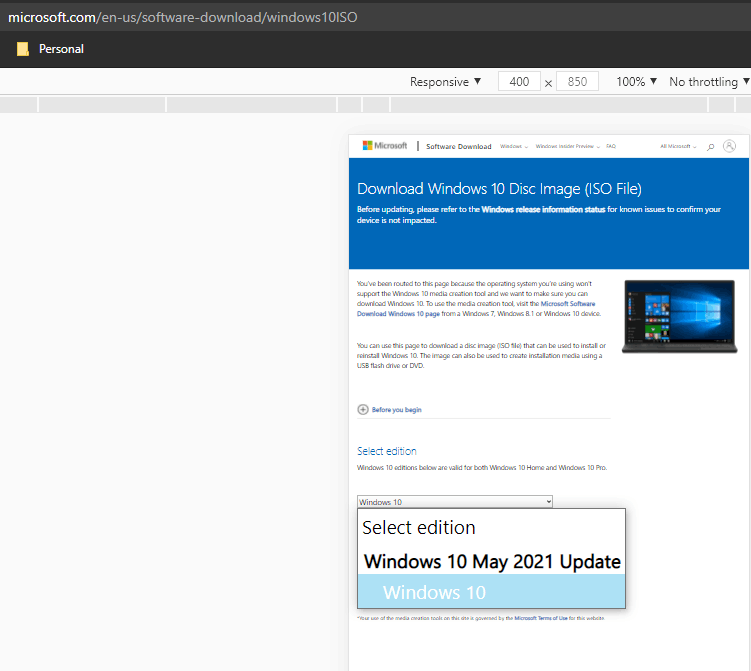Screen dimensions: 751x671
Task: Click the viewport width field showing 400
Action: tap(519, 82)
